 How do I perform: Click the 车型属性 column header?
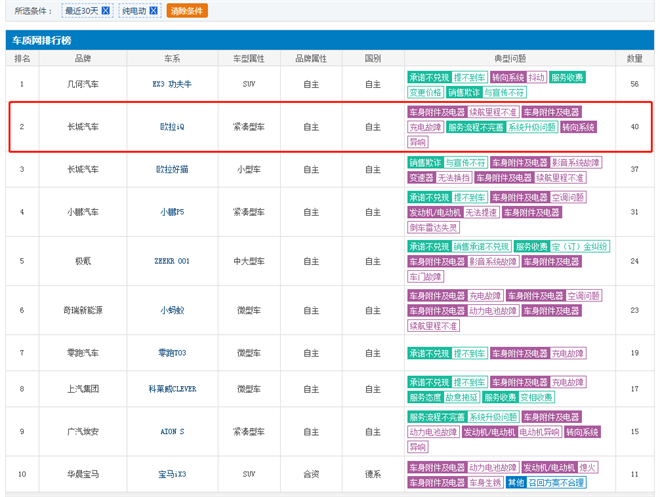click(x=249, y=58)
